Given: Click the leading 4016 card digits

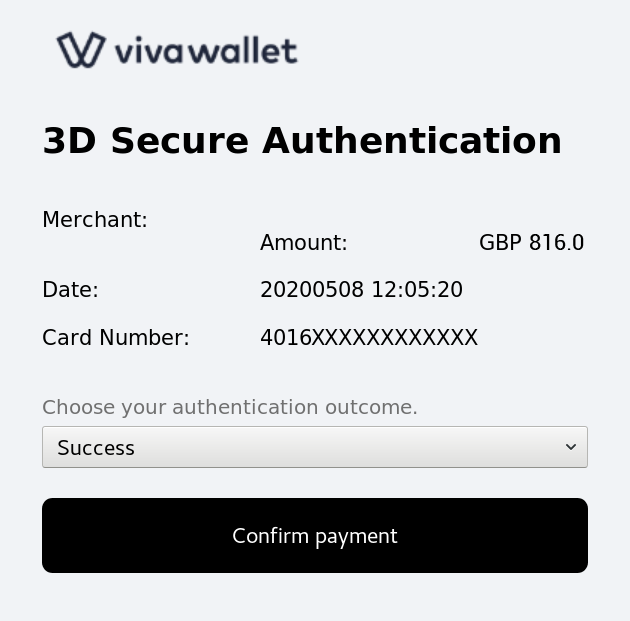Looking at the screenshot, I should (x=286, y=338).
